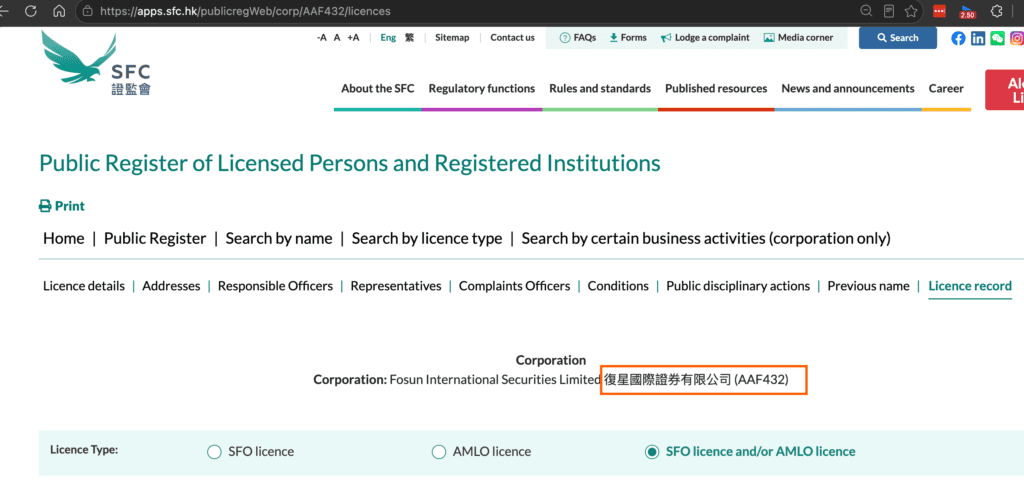
Task: Switch language to Traditional Chinese 繁
Action: [409, 38]
